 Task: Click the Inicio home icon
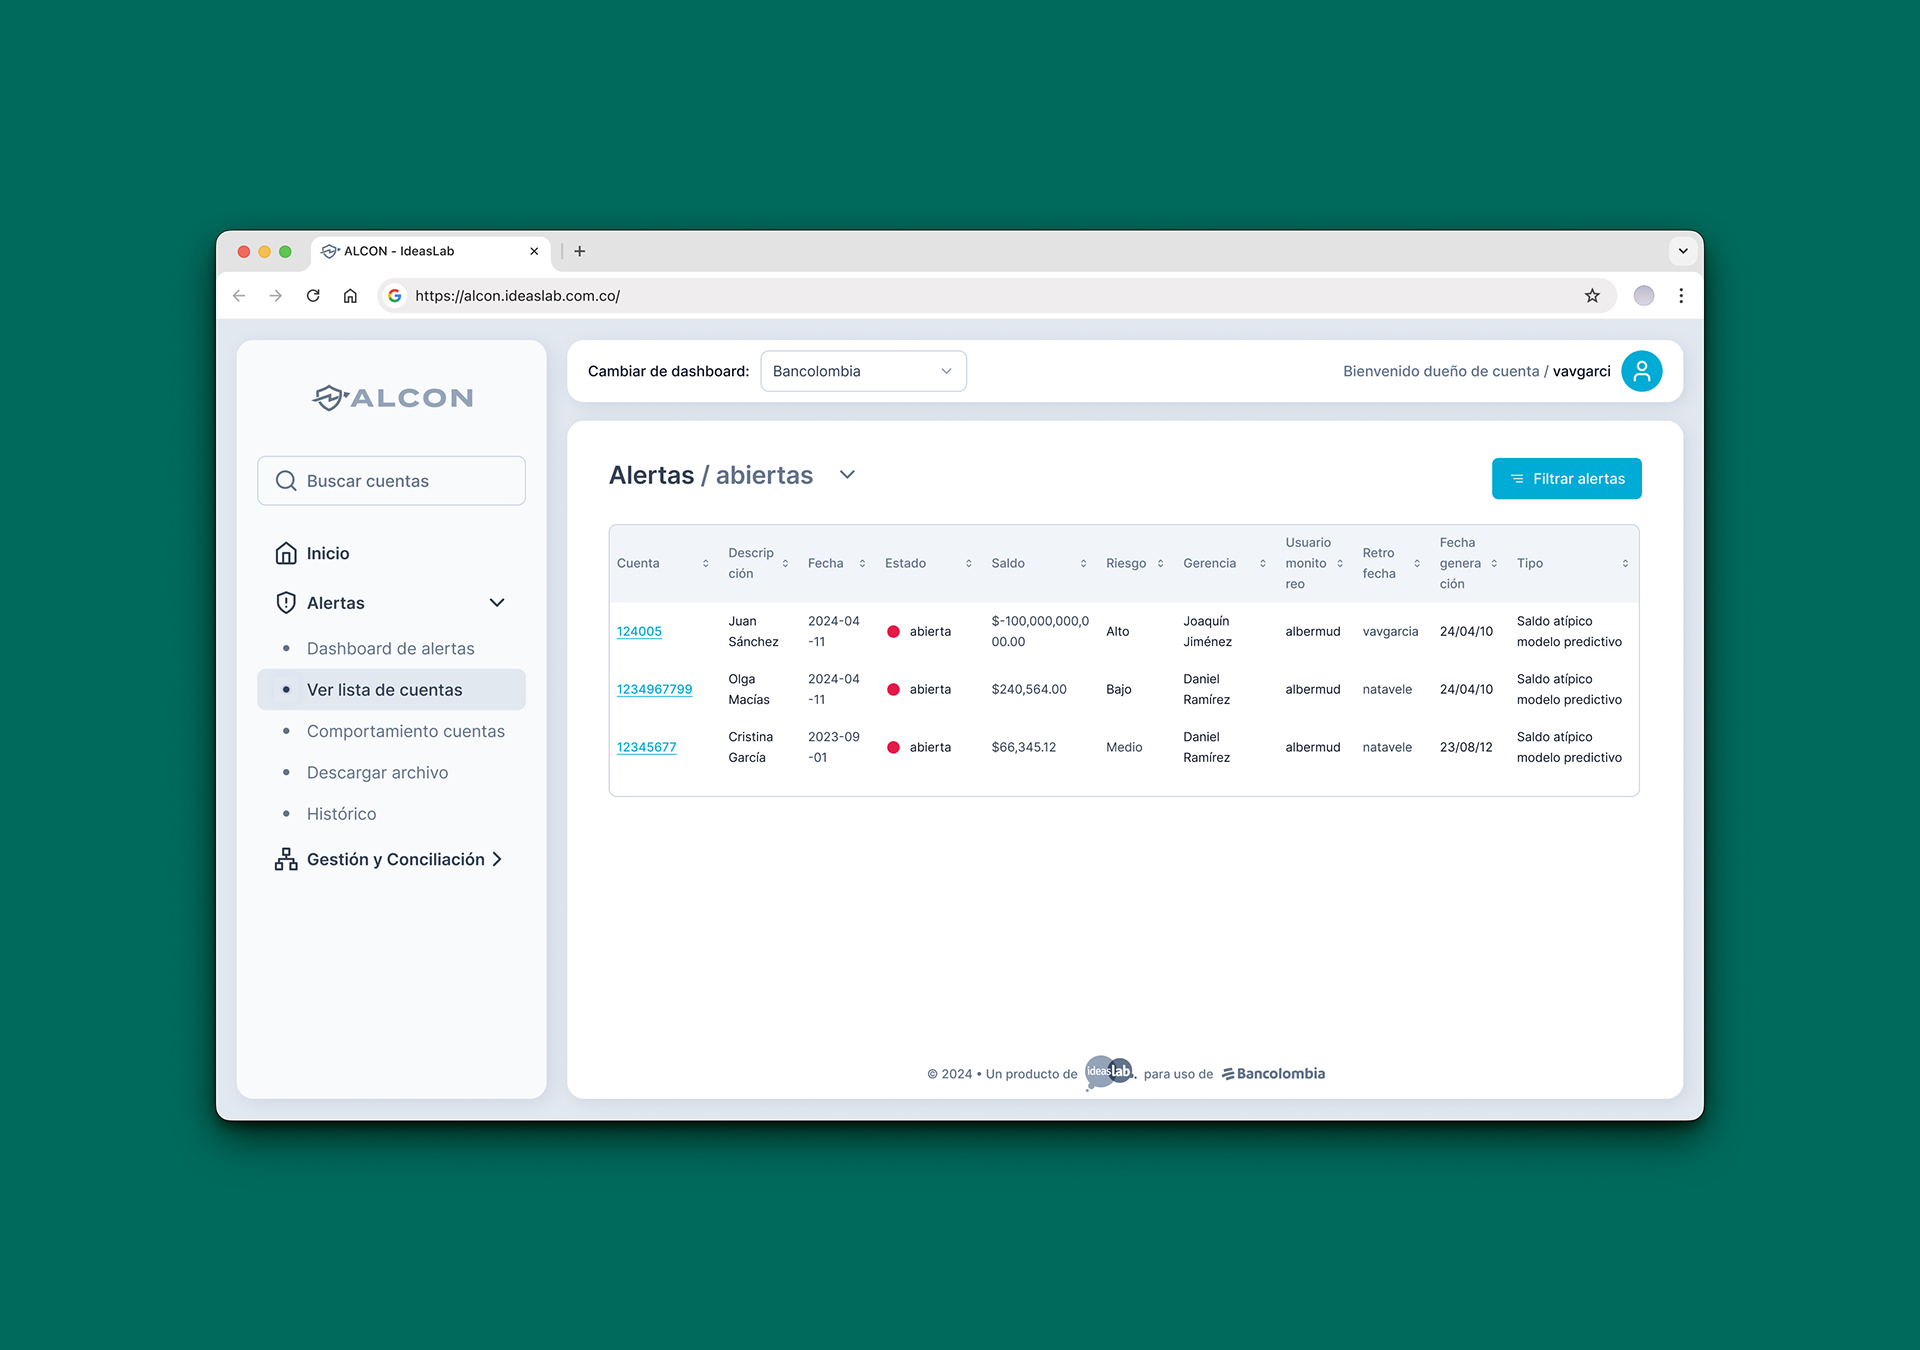click(286, 553)
